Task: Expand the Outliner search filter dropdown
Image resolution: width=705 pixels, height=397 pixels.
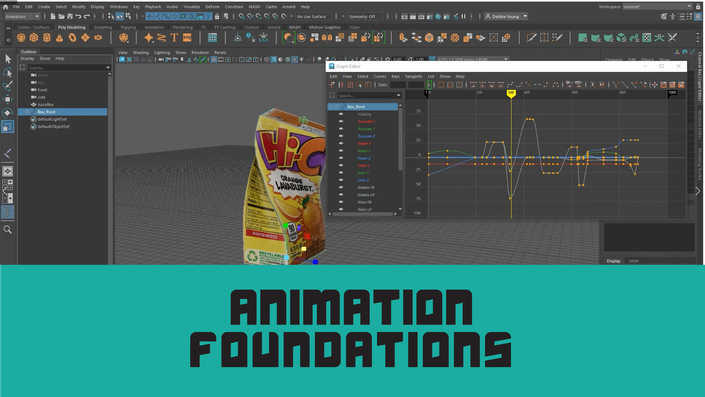Action: tap(108, 67)
